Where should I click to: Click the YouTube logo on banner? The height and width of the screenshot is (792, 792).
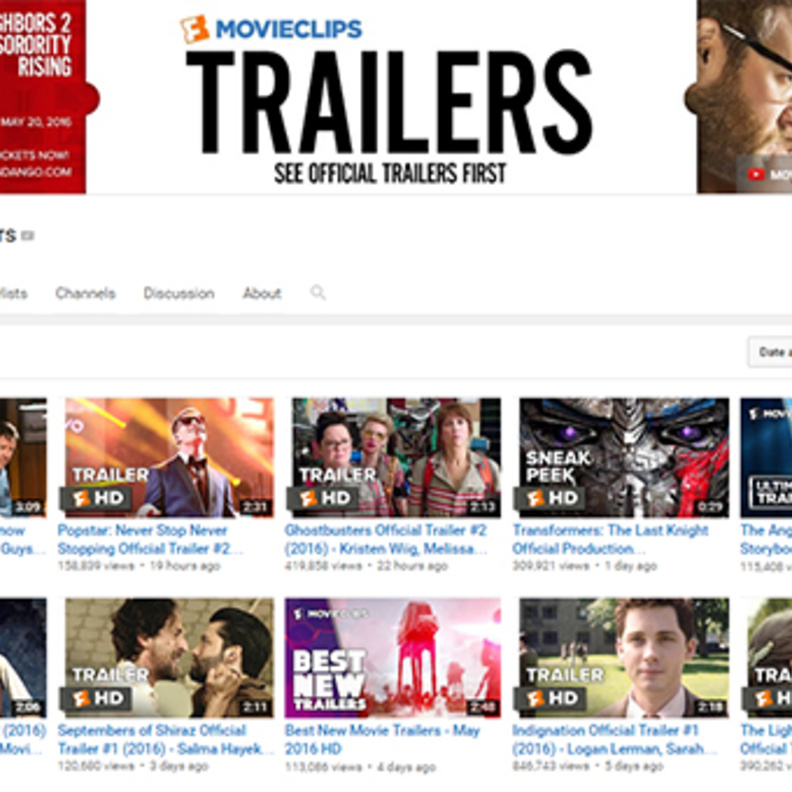tap(756, 175)
